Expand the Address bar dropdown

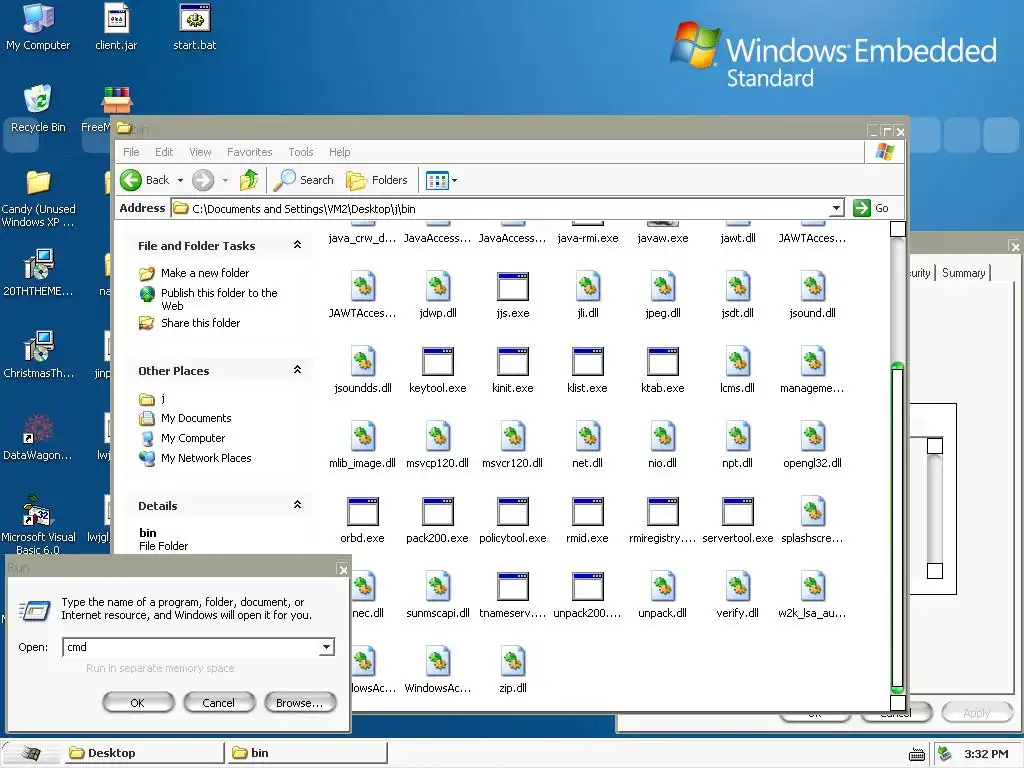836,208
